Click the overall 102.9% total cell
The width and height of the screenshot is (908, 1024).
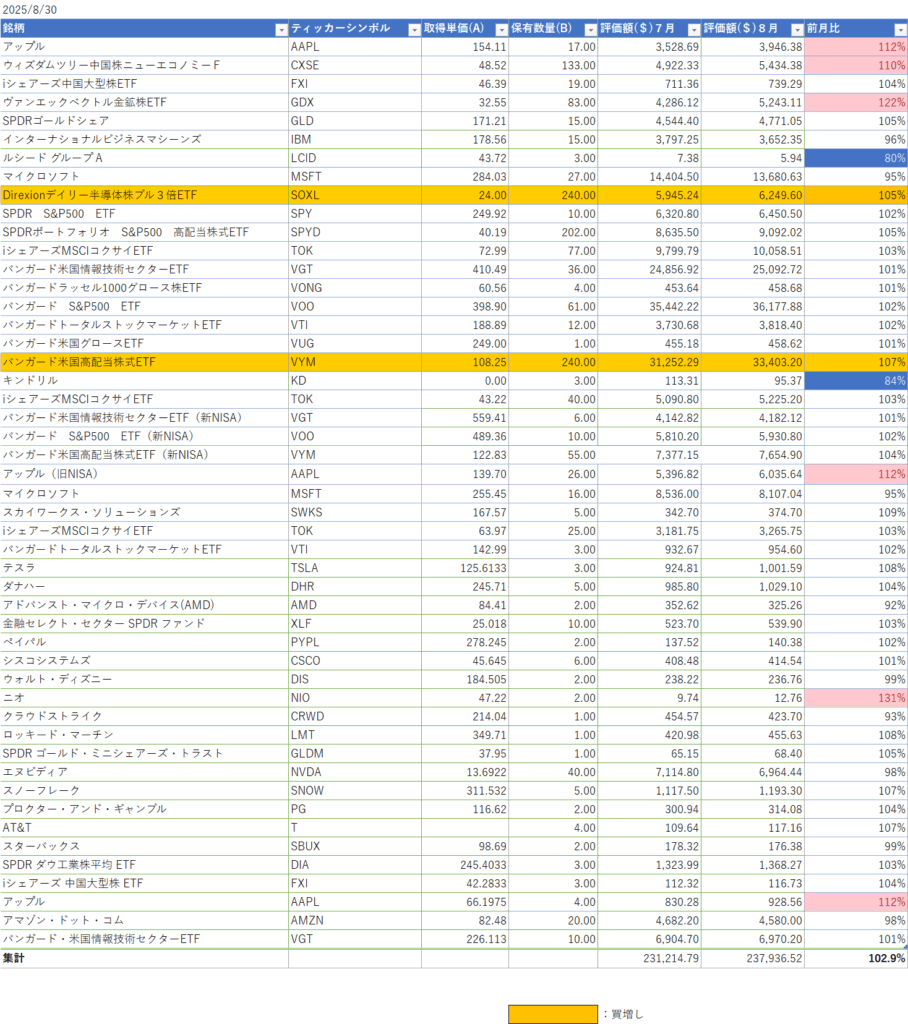[856, 958]
